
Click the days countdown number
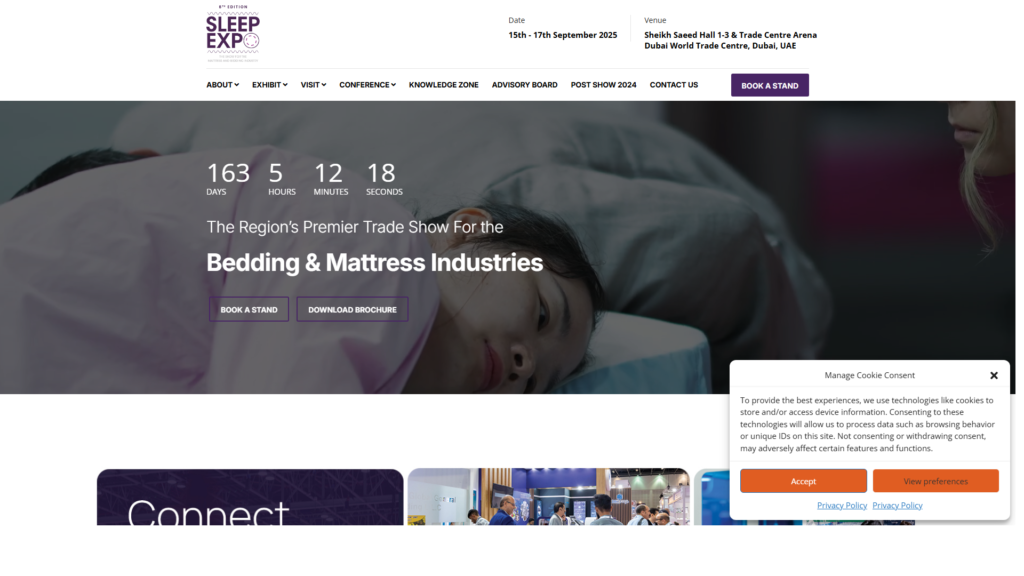point(228,173)
